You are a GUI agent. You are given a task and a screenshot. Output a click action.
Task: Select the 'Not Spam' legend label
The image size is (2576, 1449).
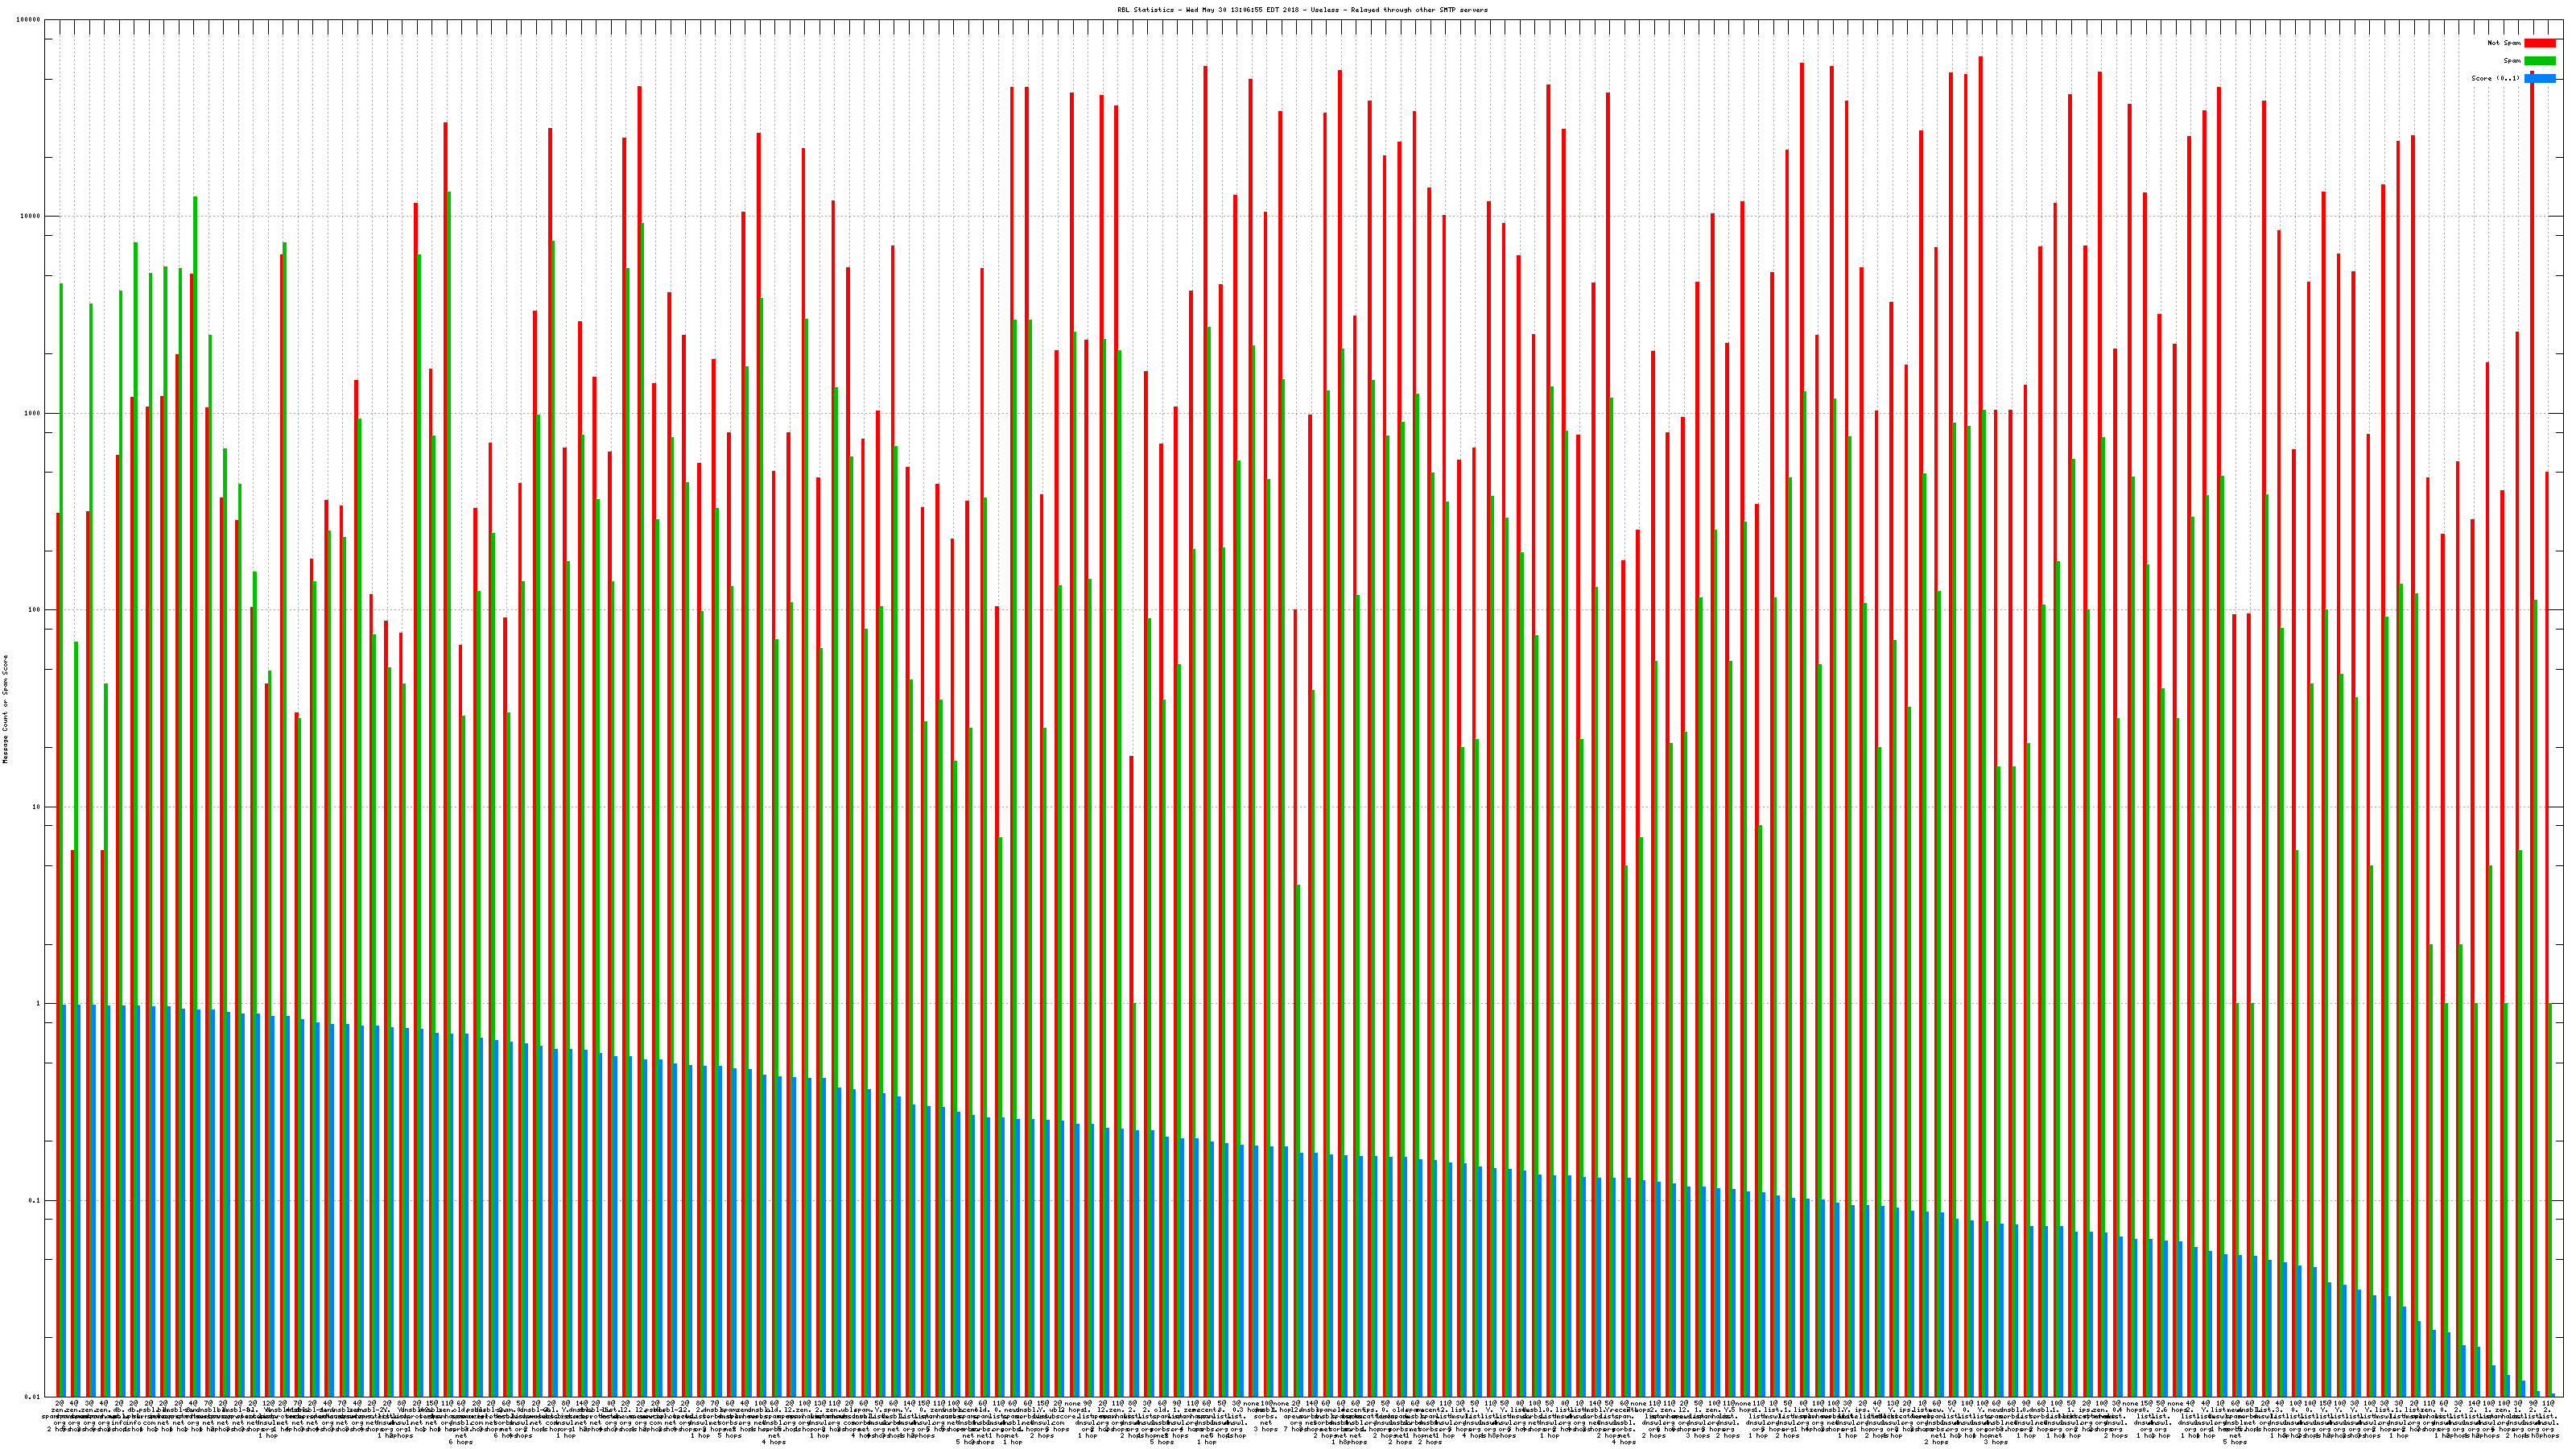(x=2504, y=43)
